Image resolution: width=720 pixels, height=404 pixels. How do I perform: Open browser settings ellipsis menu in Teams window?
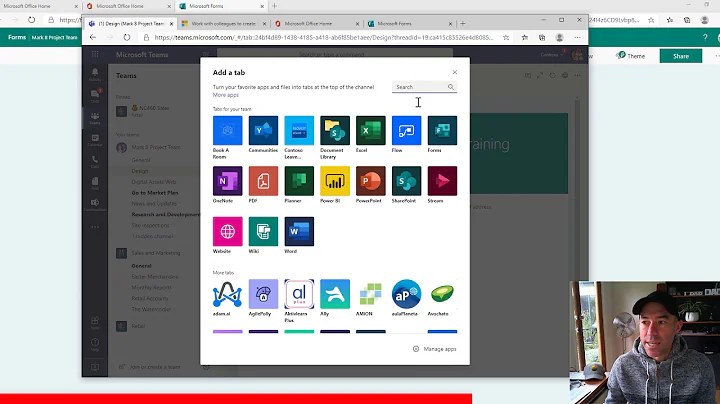(577, 38)
